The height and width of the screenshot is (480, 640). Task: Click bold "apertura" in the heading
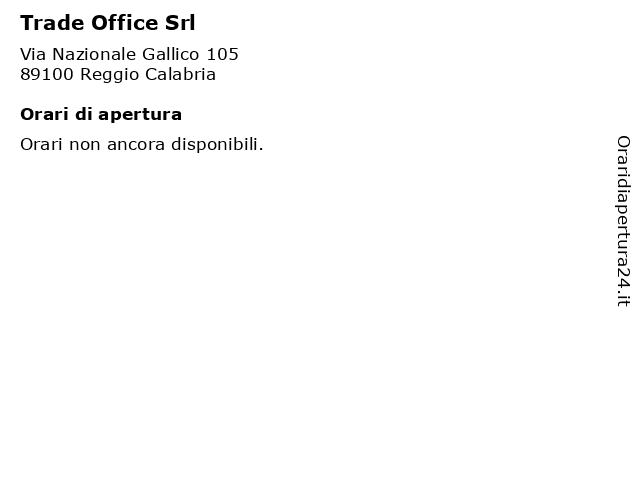[140, 116]
